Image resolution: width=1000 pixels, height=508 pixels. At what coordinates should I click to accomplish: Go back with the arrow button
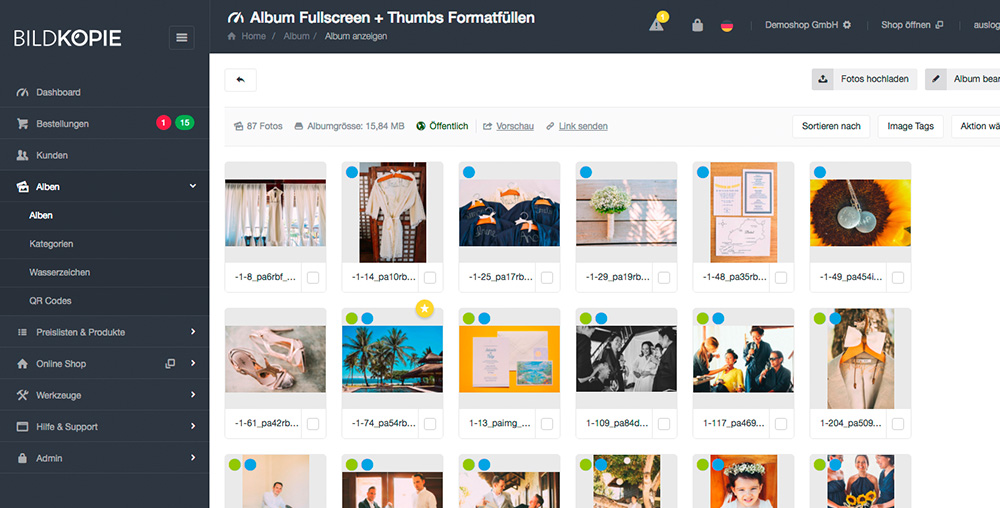240,80
